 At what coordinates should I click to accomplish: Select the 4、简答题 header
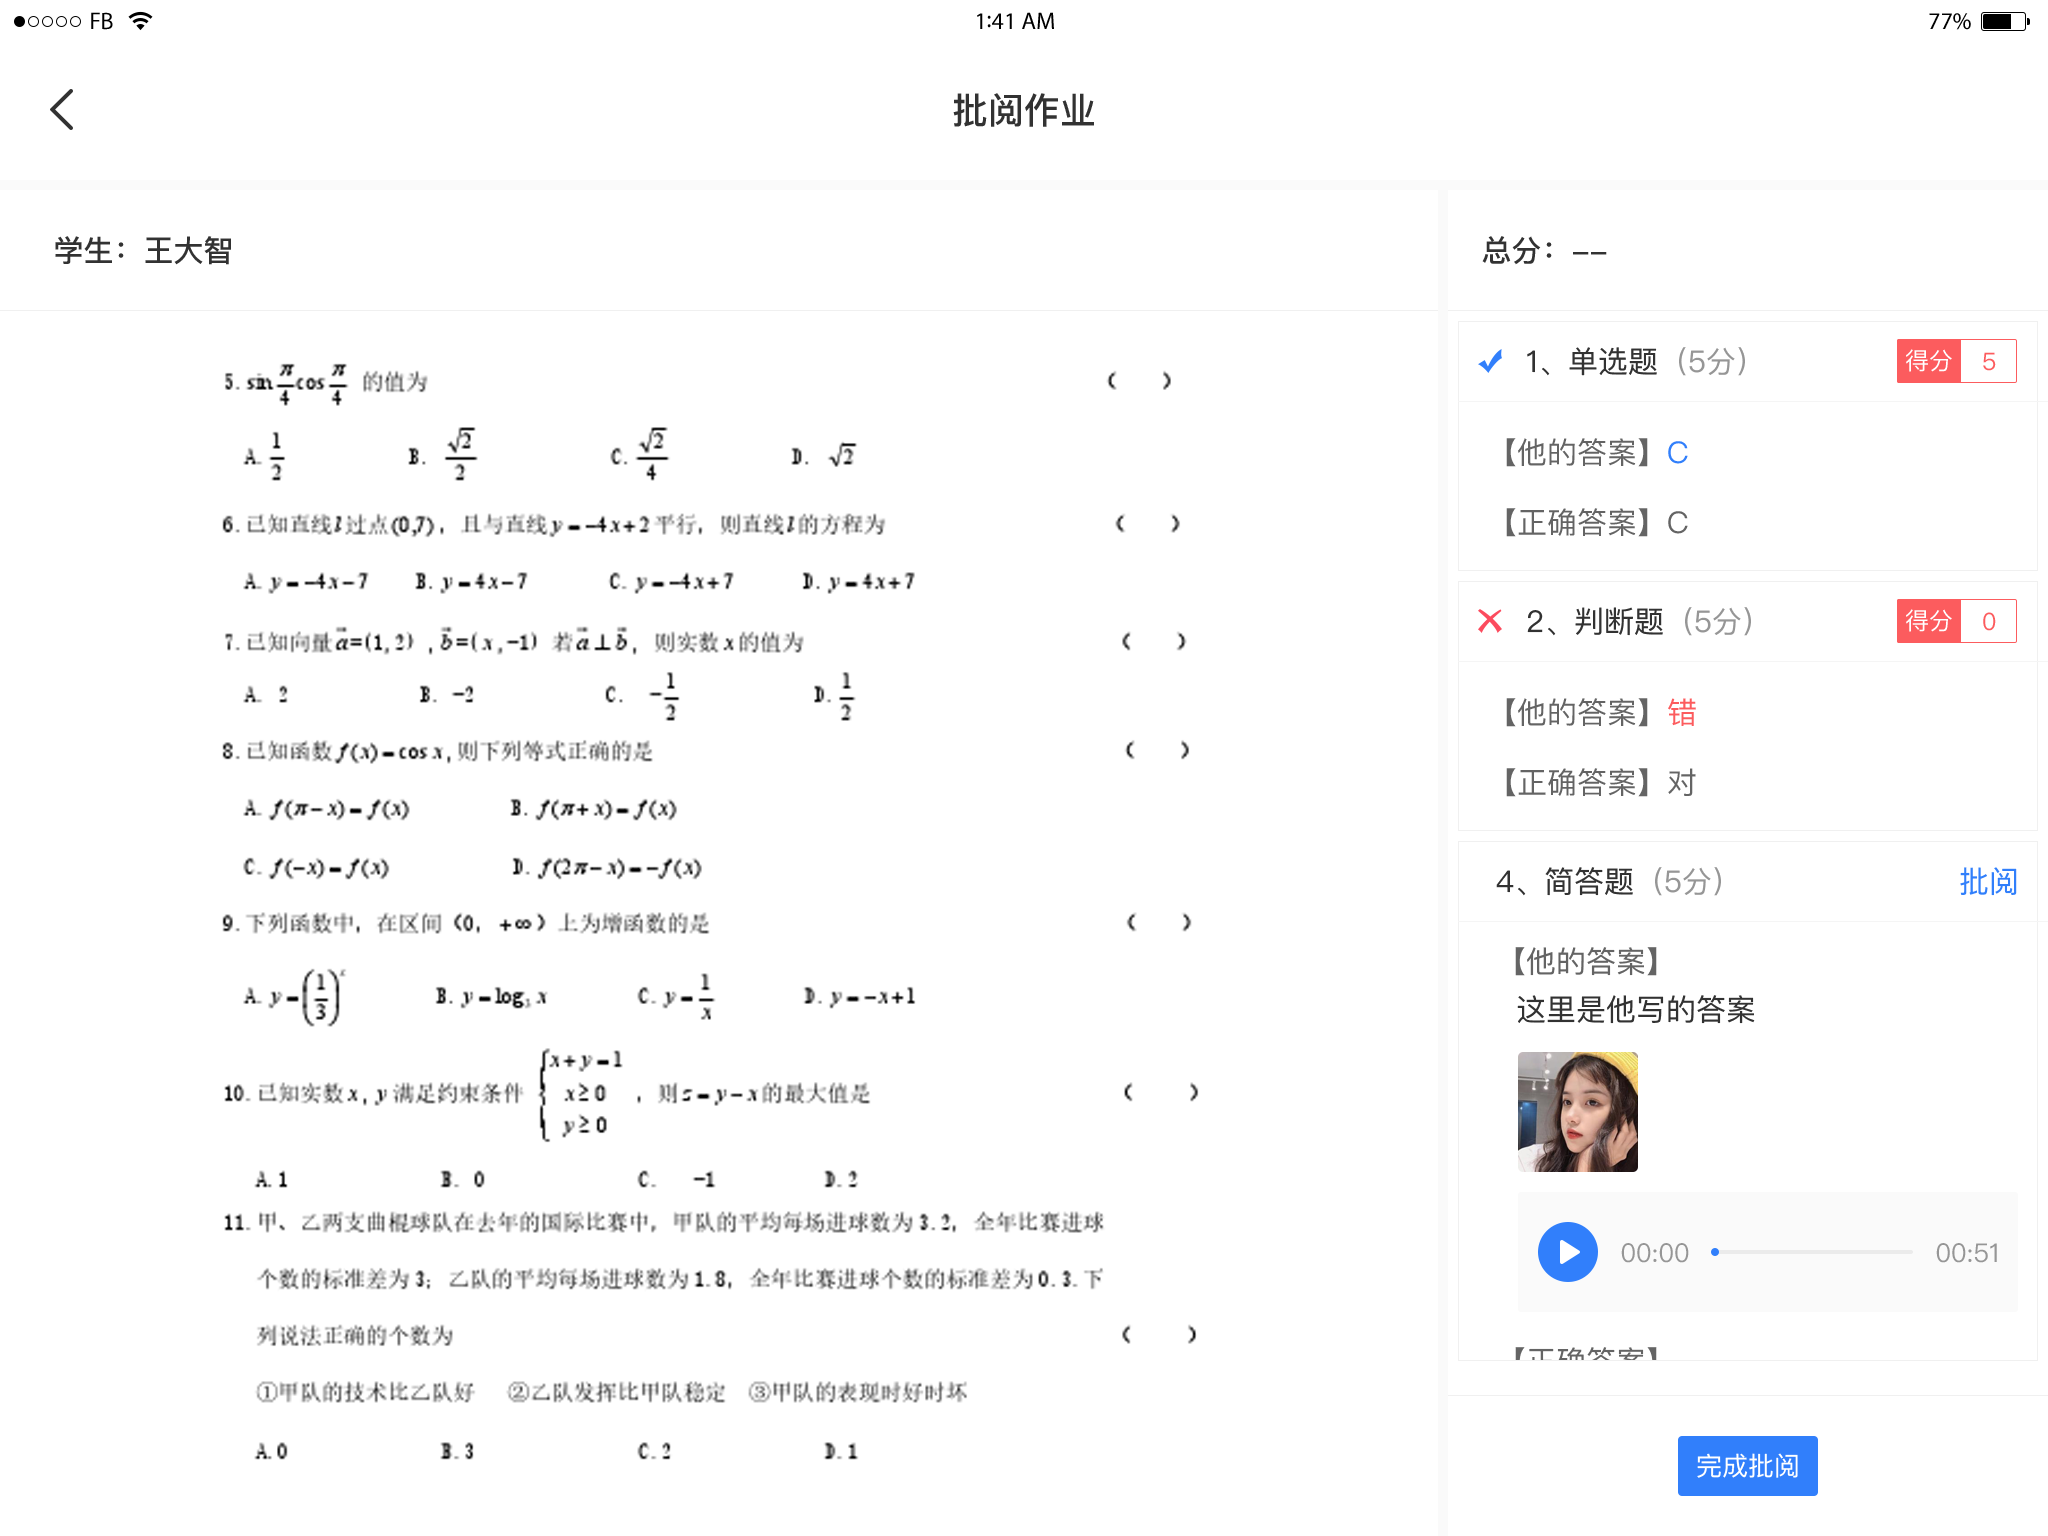tap(1609, 882)
